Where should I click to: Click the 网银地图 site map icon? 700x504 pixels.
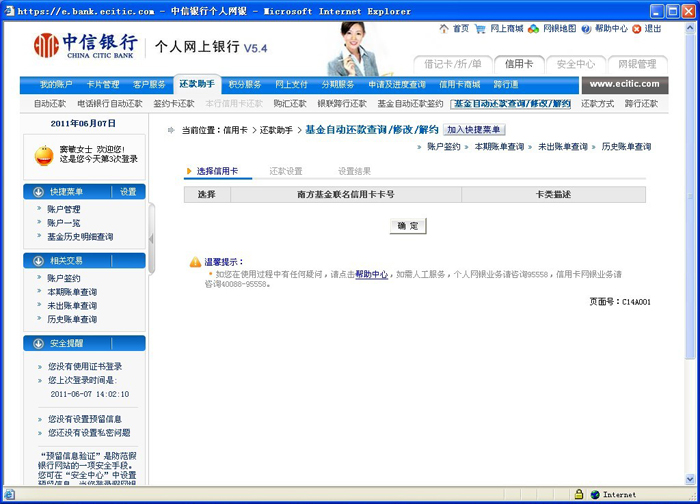coord(534,29)
